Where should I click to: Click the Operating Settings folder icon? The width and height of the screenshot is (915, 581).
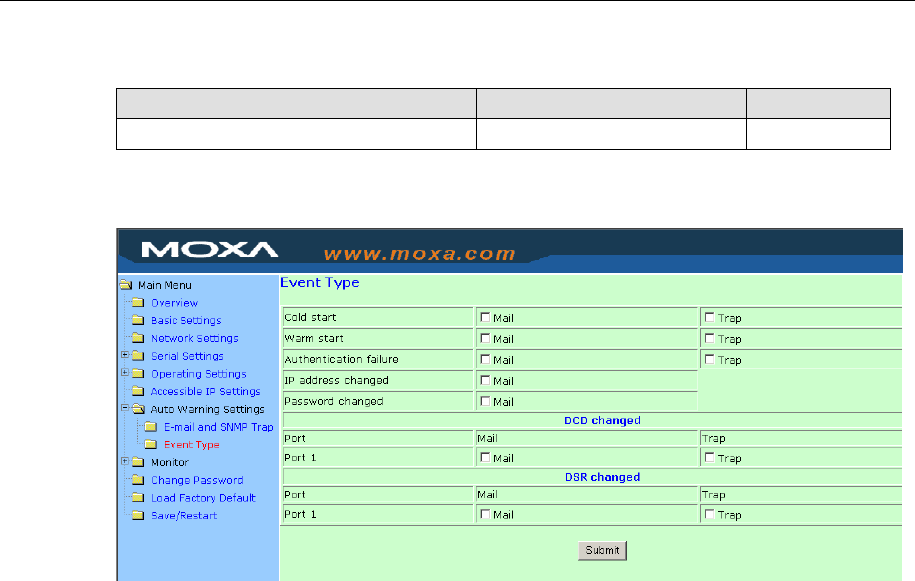pos(138,373)
